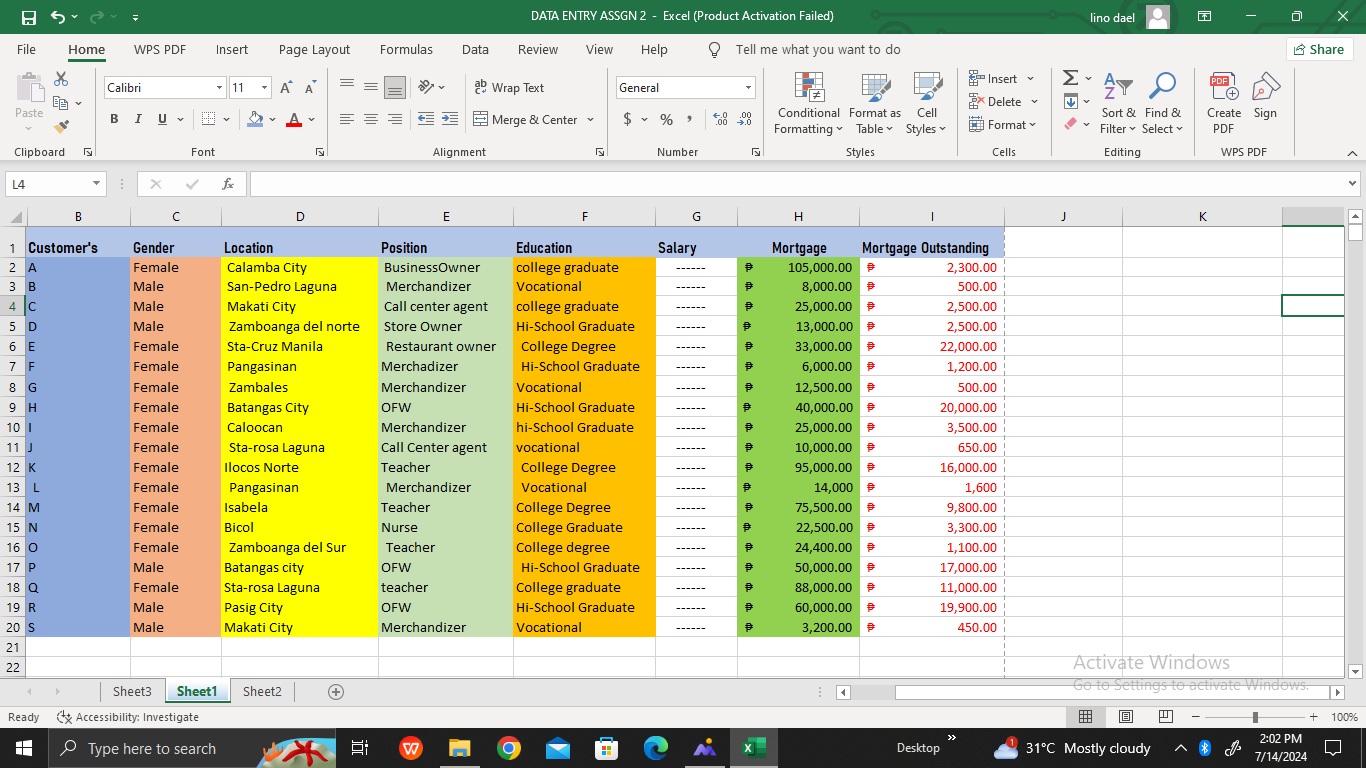
Task: Select cell H5 containing 13,000.00
Action: 798,326
